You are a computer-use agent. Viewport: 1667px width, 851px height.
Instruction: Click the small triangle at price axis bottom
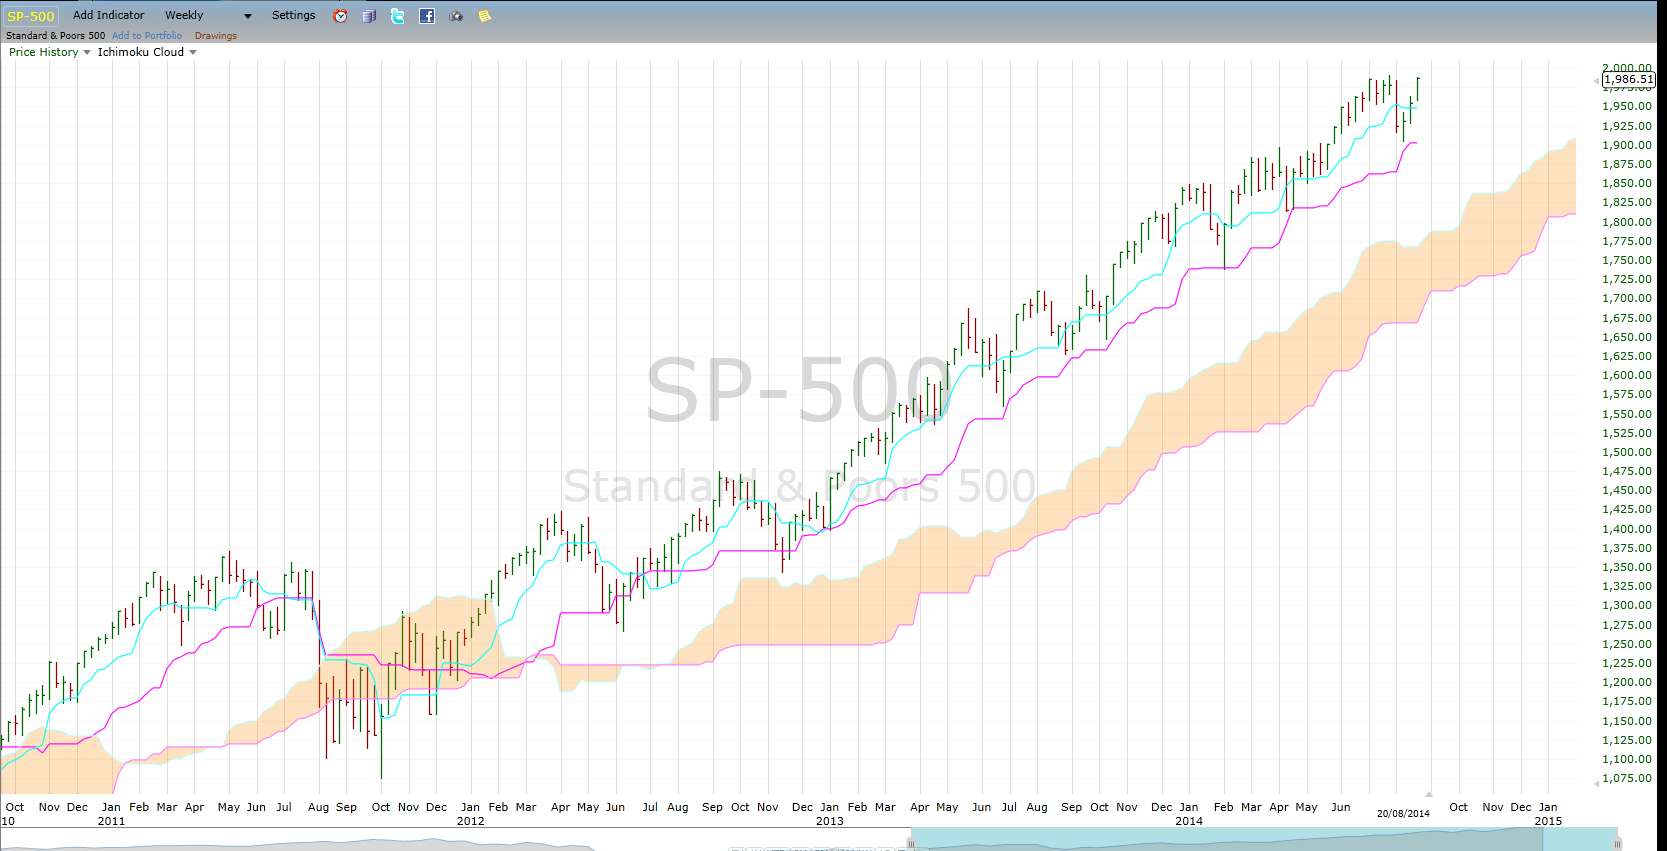pos(1596,784)
